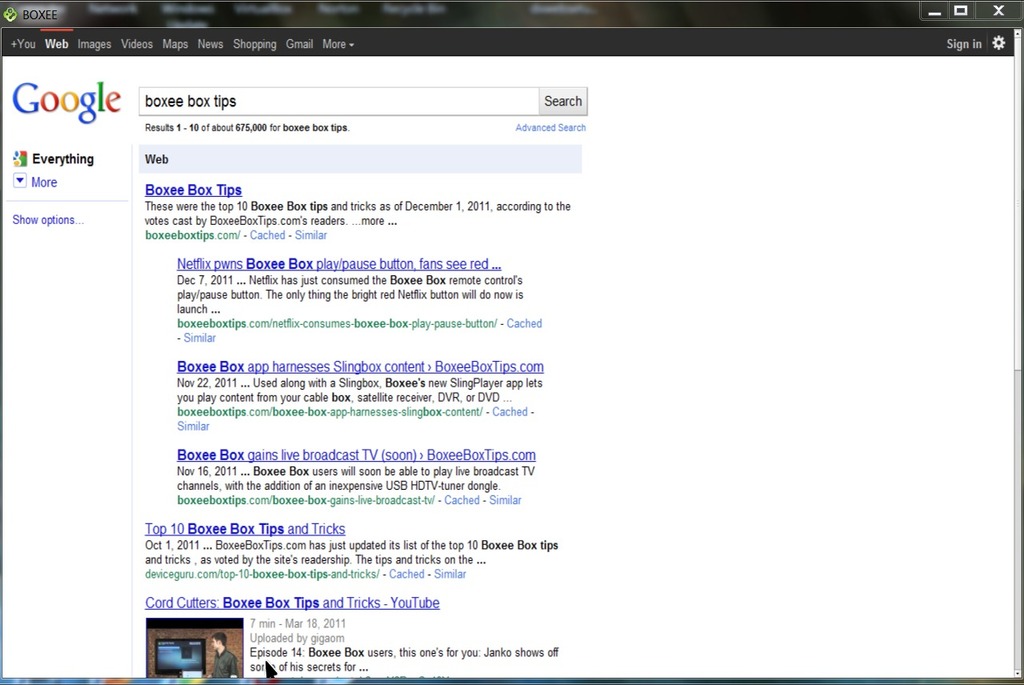
Task: Open the Boxee Box Tips result
Action: pyautogui.click(x=193, y=190)
